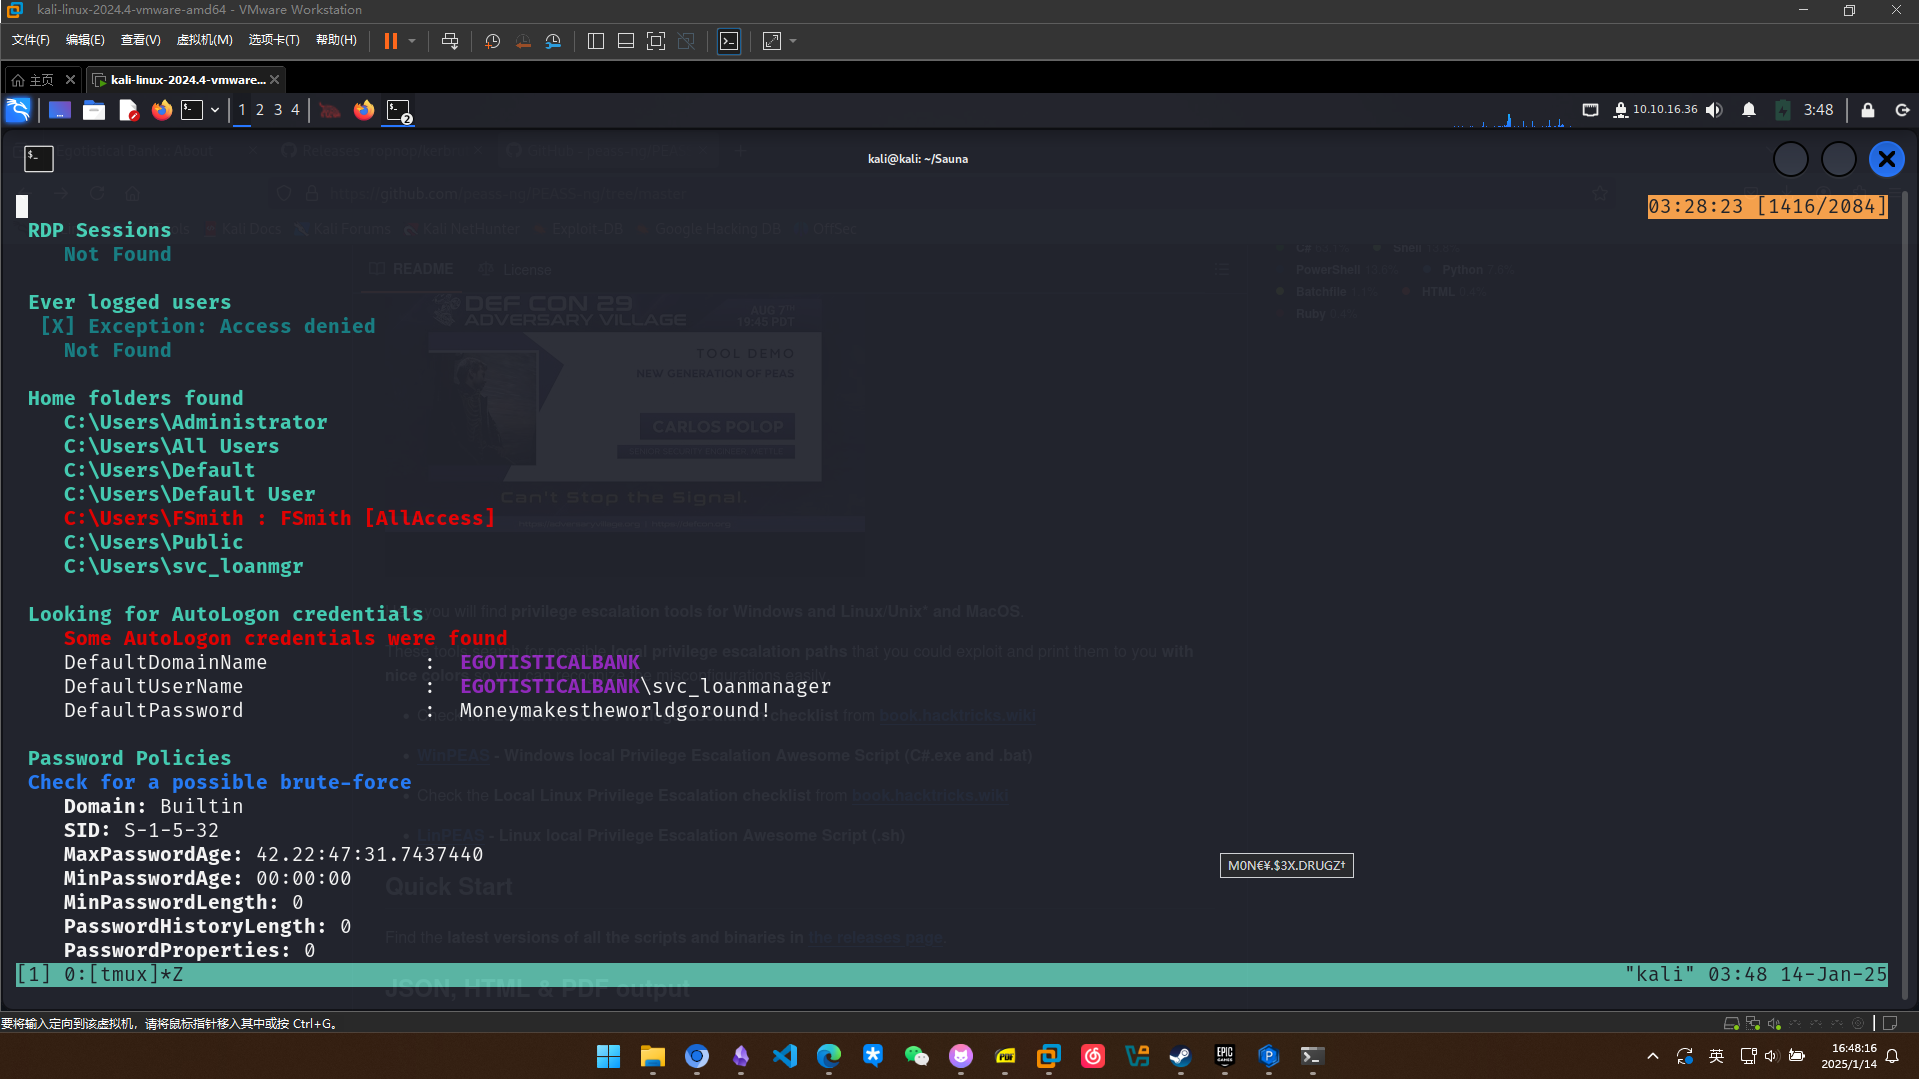Pause the virtual machine with the orange button
Image resolution: width=1919 pixels, height=1079 pixels.
pos(390,41)
